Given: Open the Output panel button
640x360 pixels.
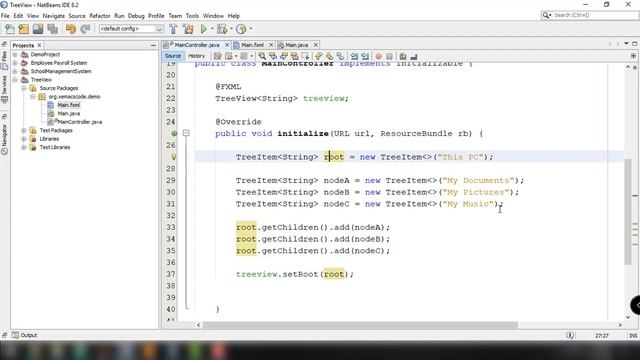Looking at the screenshot, I should coord(24,335).
